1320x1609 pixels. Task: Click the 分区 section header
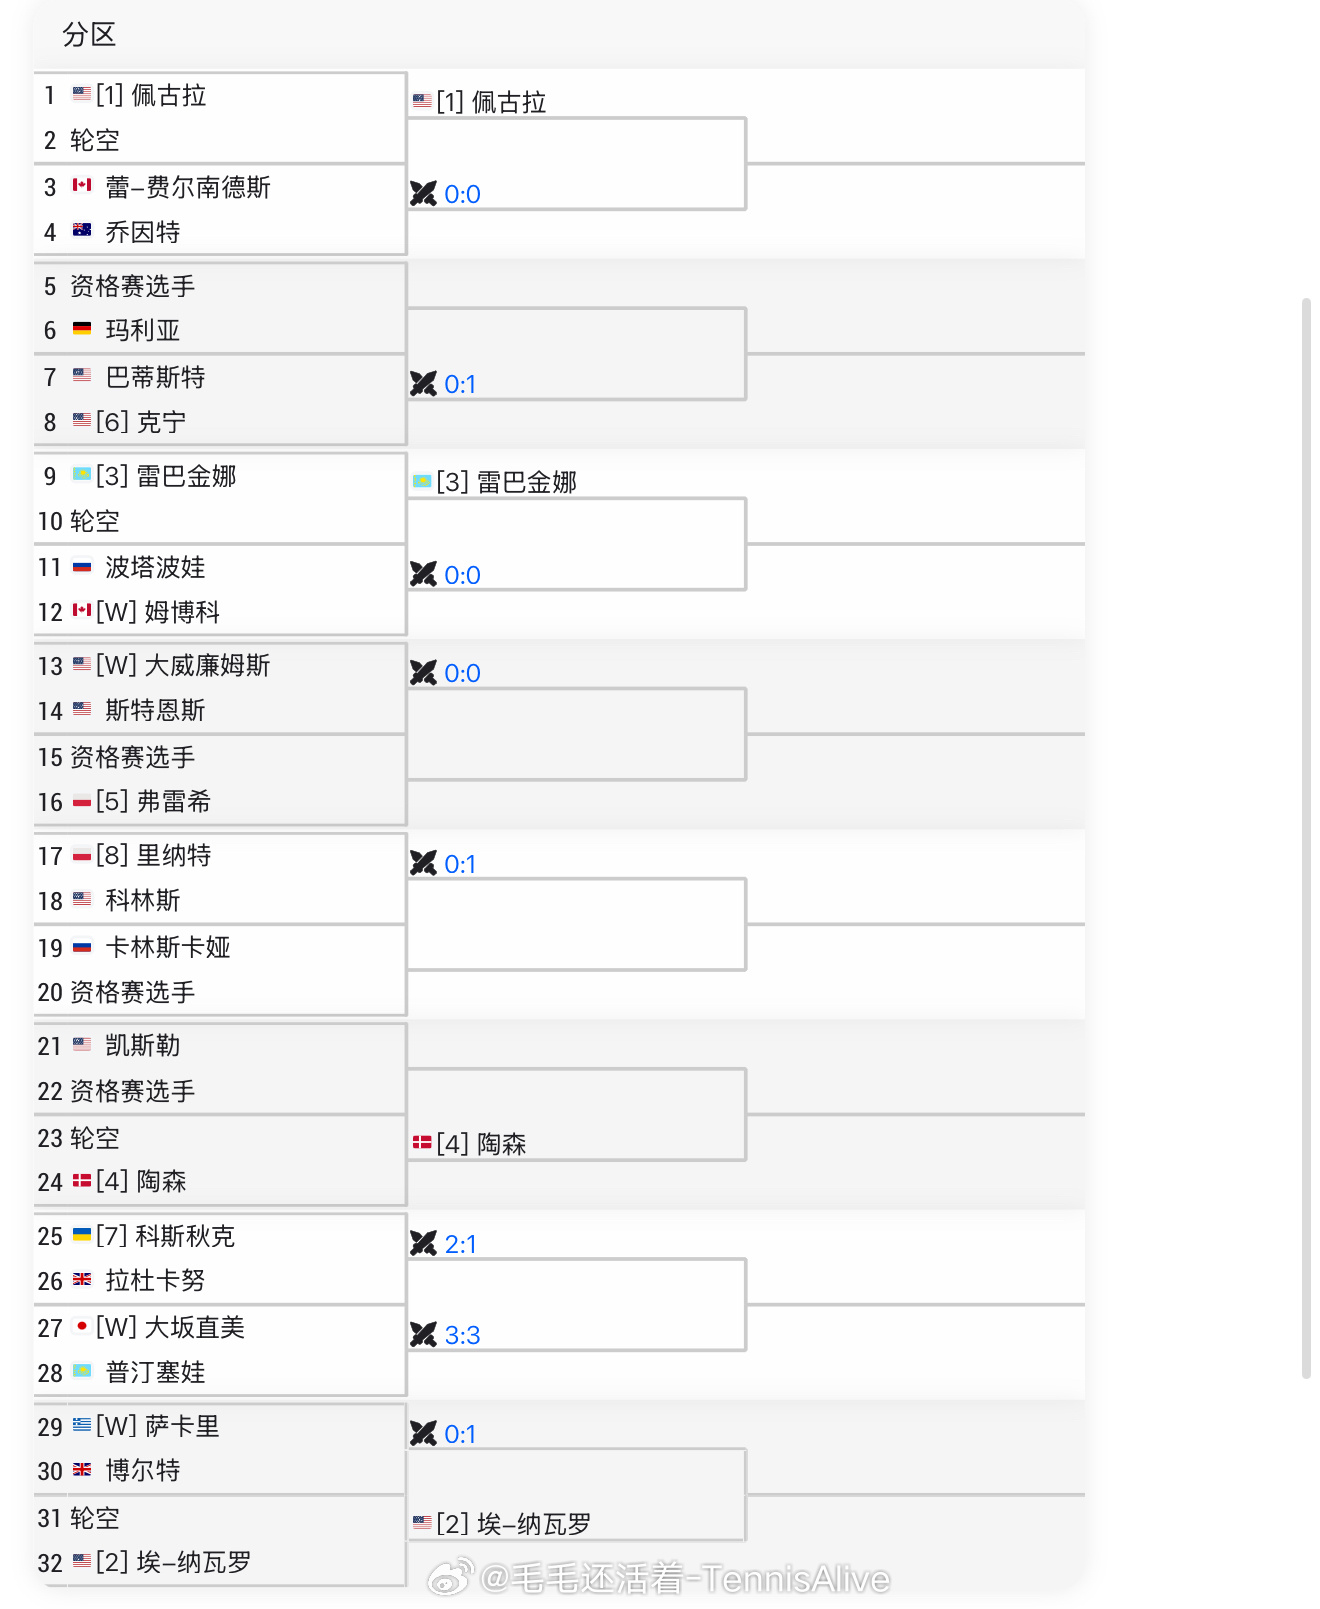(x=89, y=35)
